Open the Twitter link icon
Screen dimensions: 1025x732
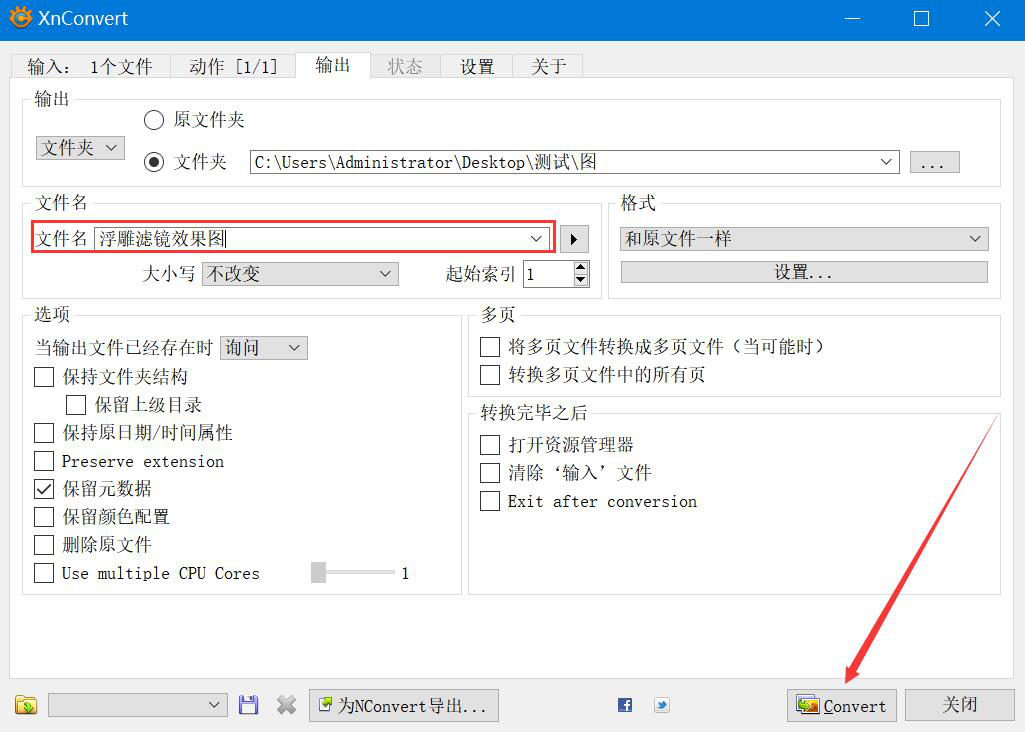662,705
